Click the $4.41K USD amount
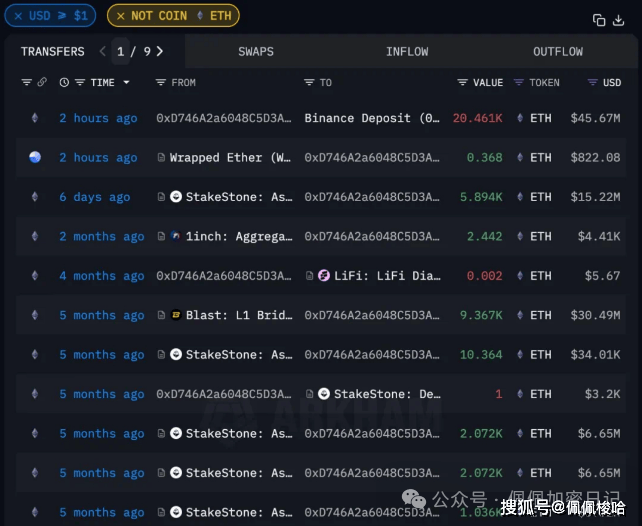Screen dimensions: 642x526 [x=599, y=237]
